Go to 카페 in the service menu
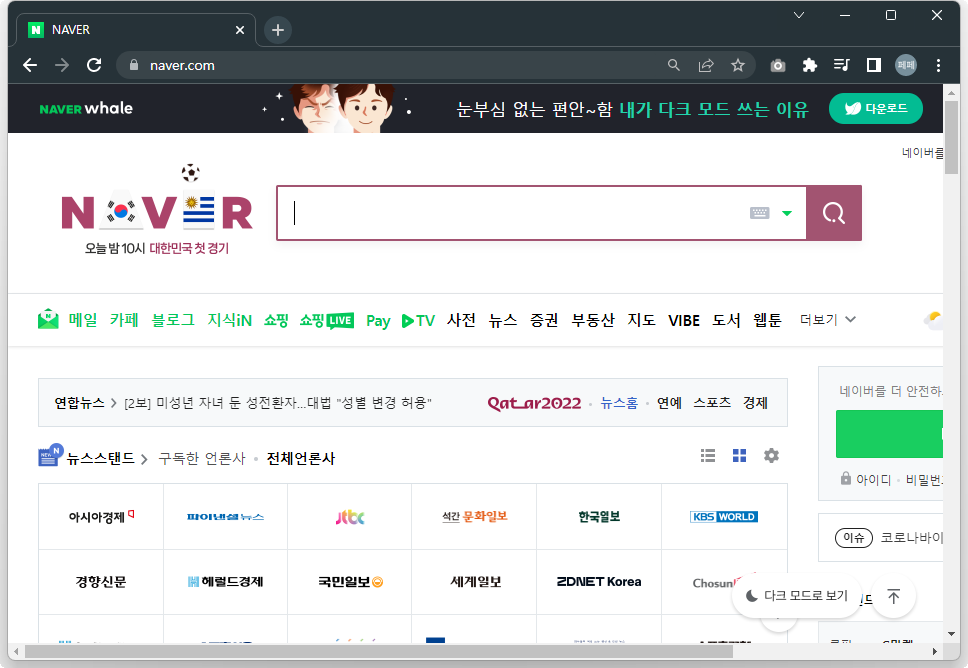The height and width of the screenshot is (668, 968). tap(124, 320)
